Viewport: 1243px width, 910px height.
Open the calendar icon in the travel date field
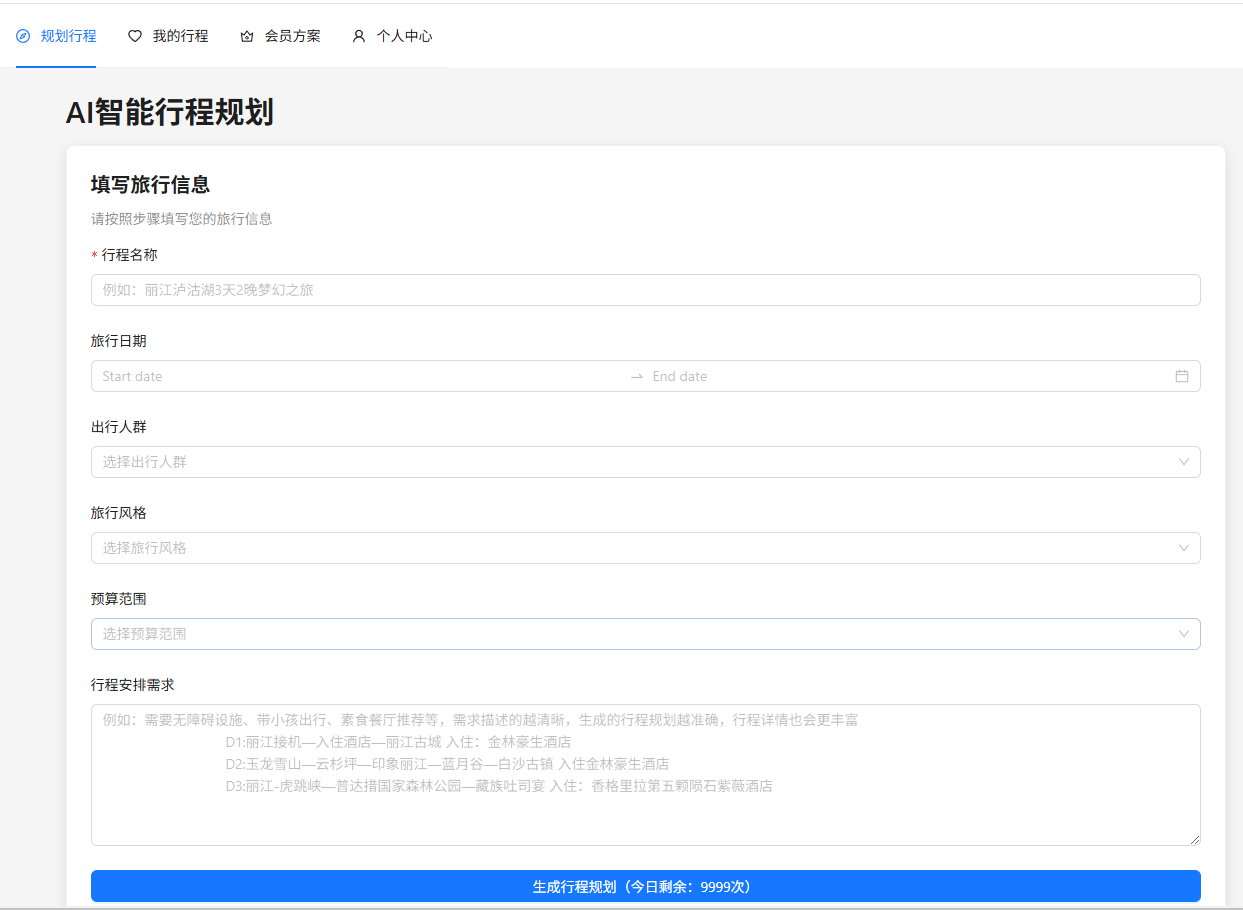click(x=1181, y=376)
